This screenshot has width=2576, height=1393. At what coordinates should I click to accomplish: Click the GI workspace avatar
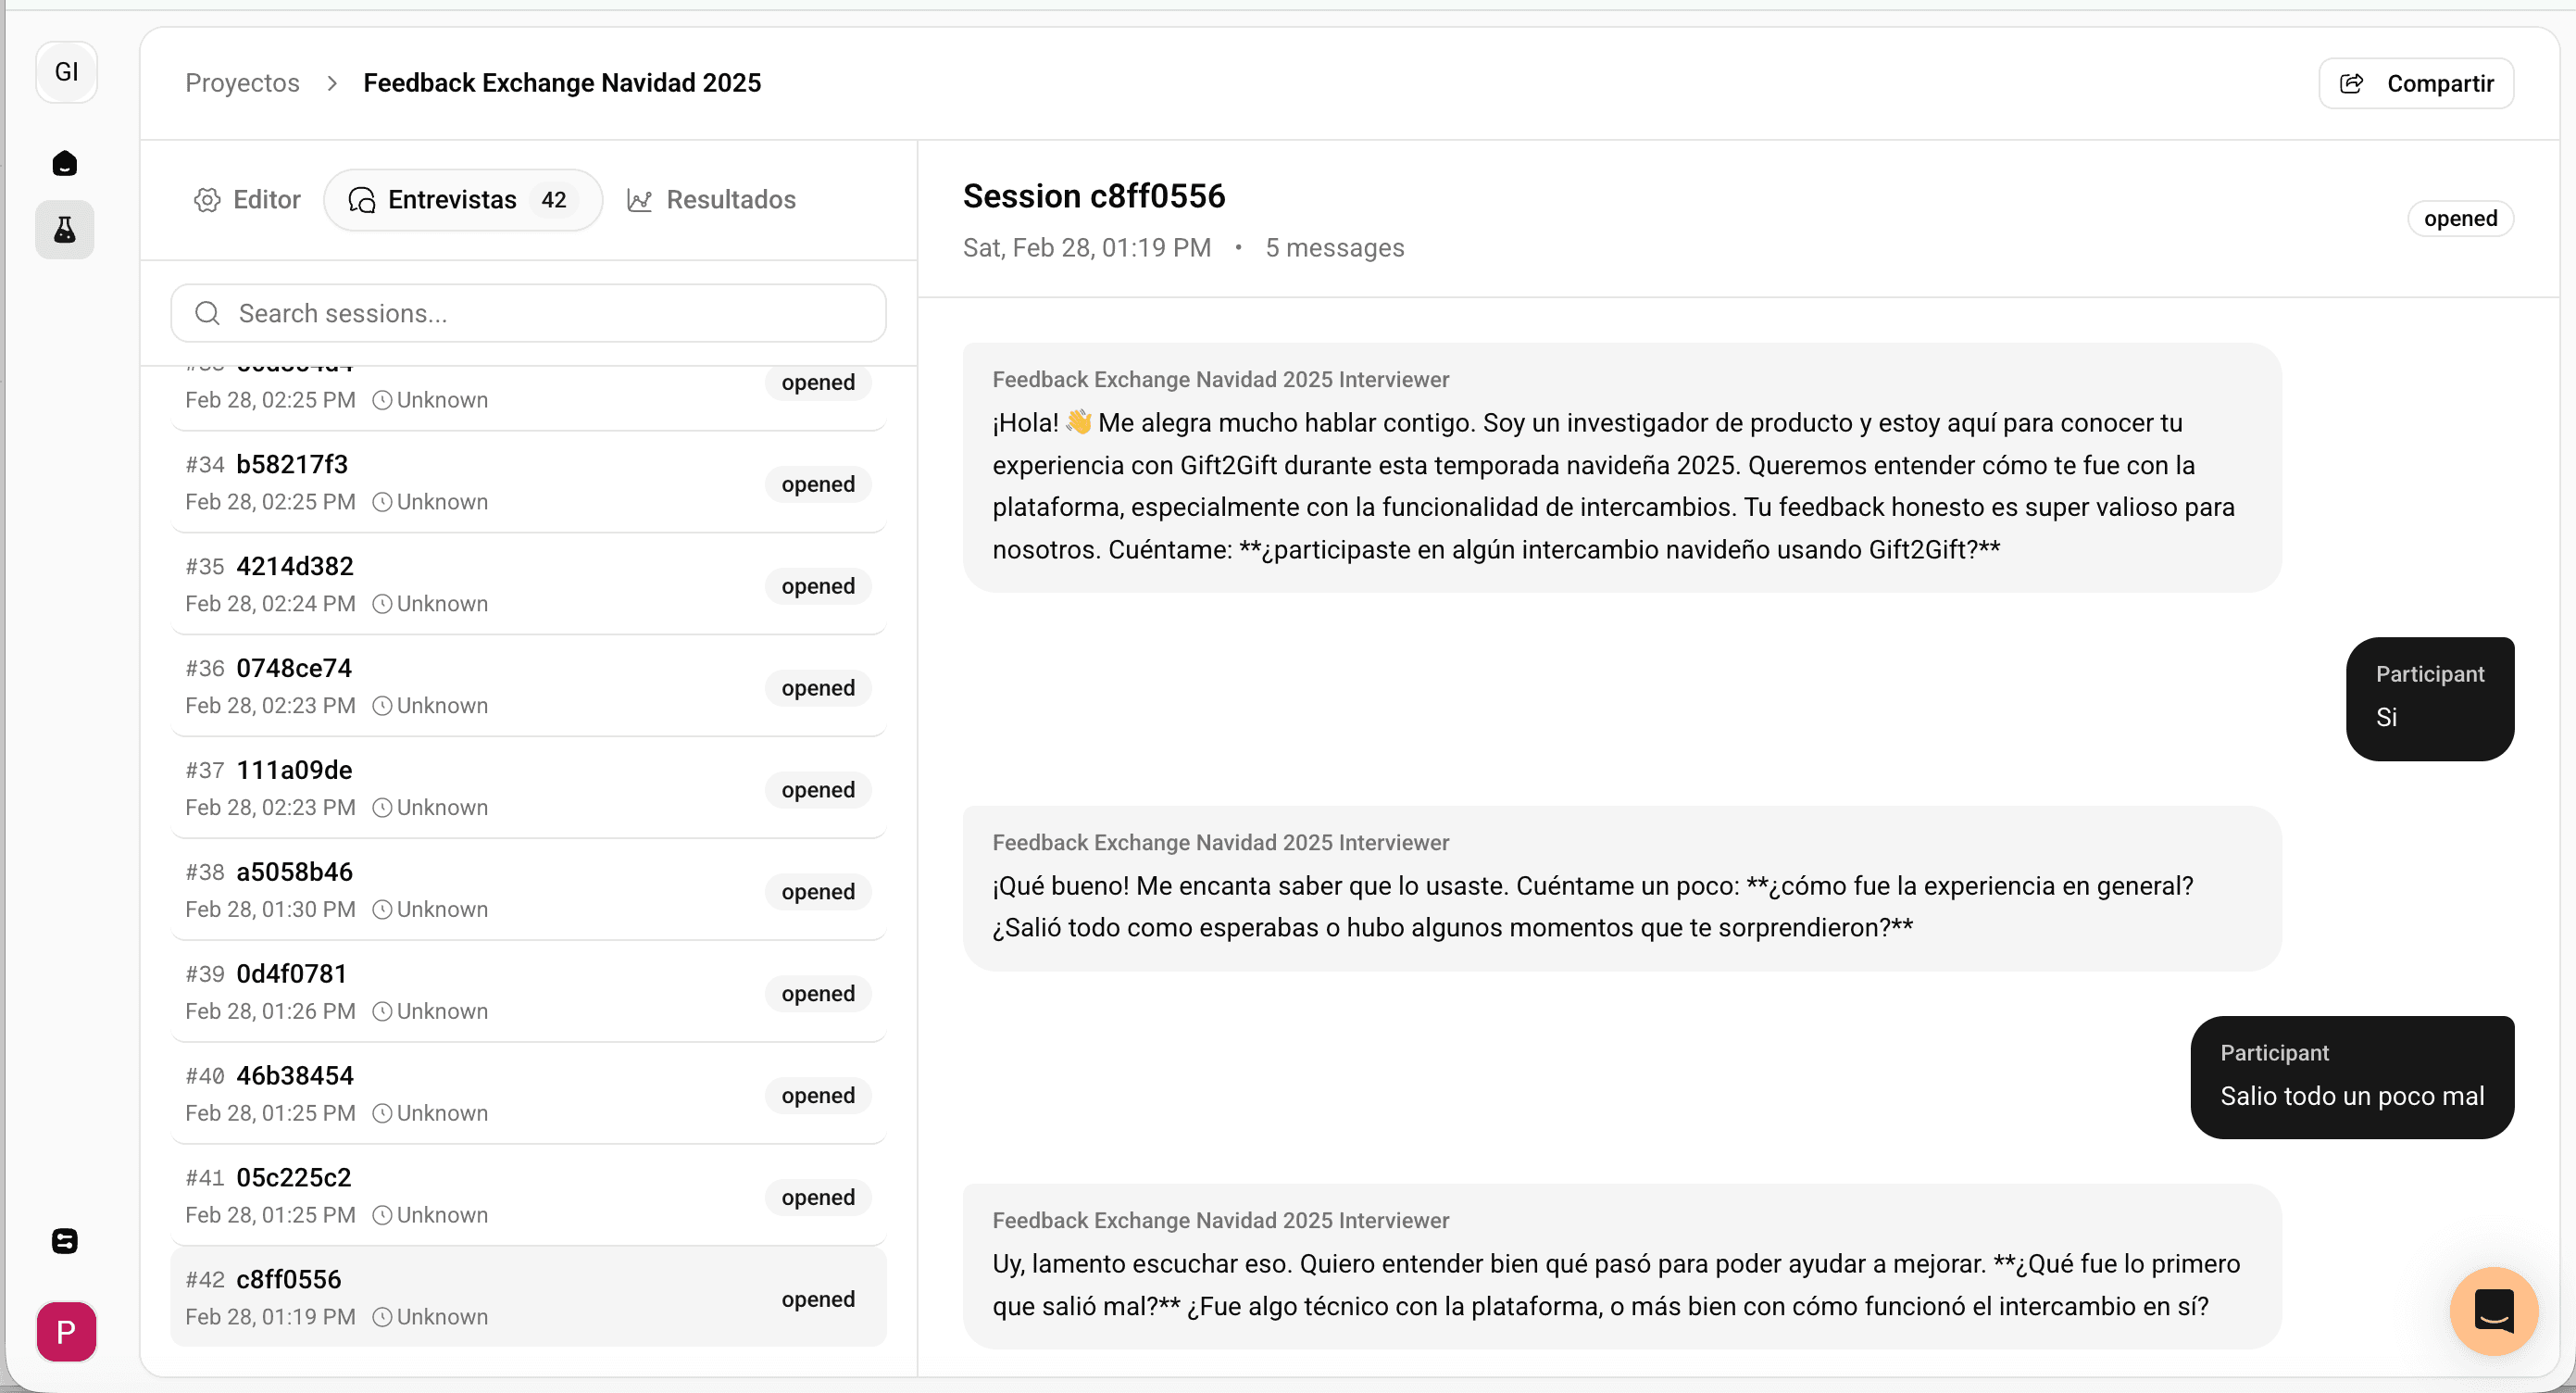pos(66,72)
